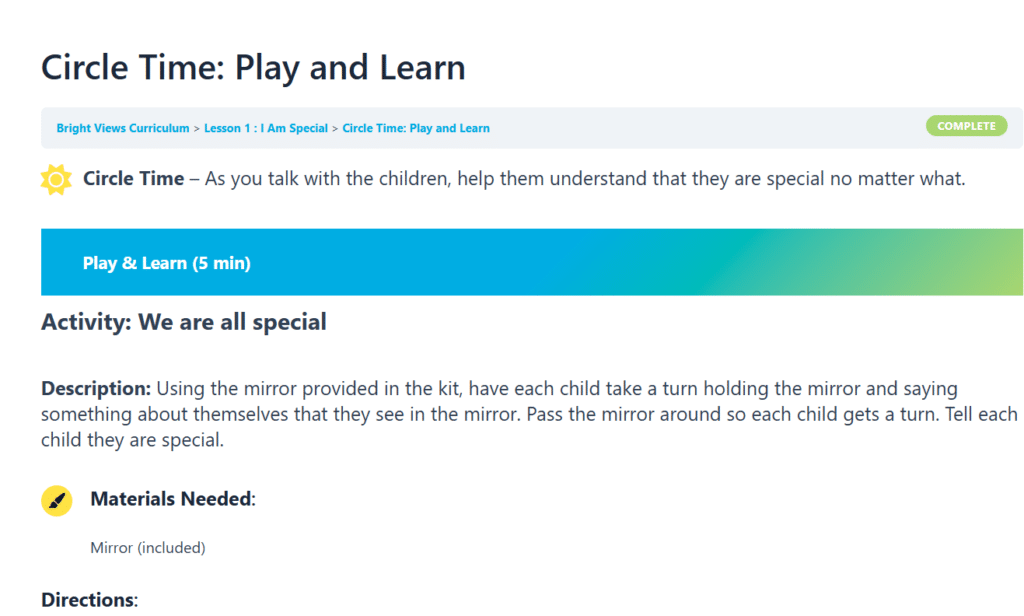Click the green COMPLETE status badge
Image resolution: width=1024 pixels, height=616 pixels.
click(x=967, y=126)
